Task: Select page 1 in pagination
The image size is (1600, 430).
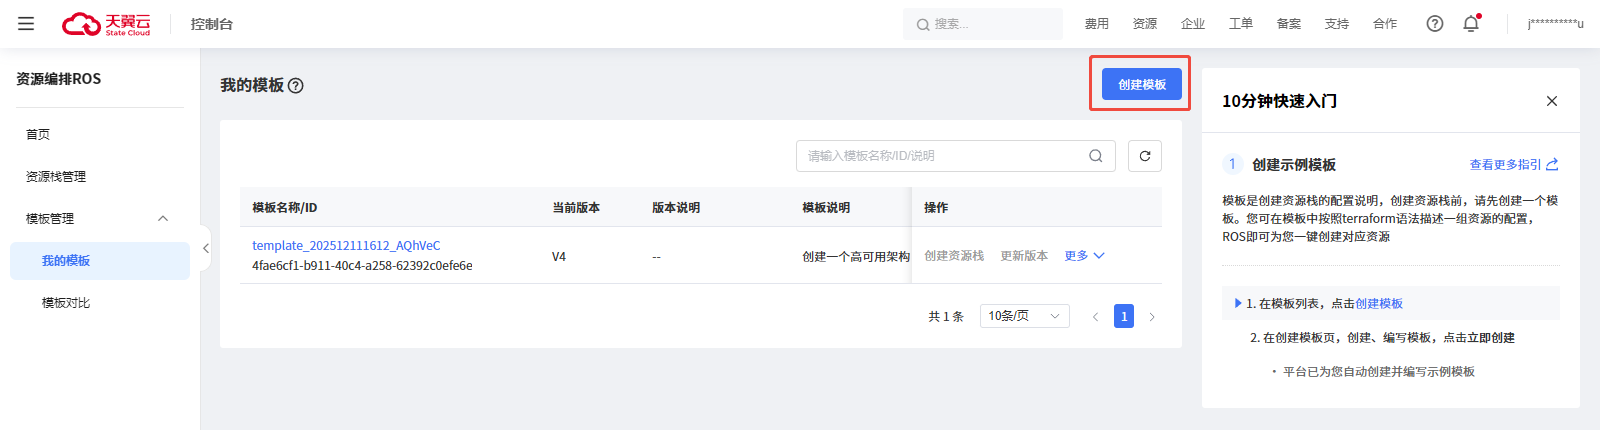Action: tap(1124, 317)
